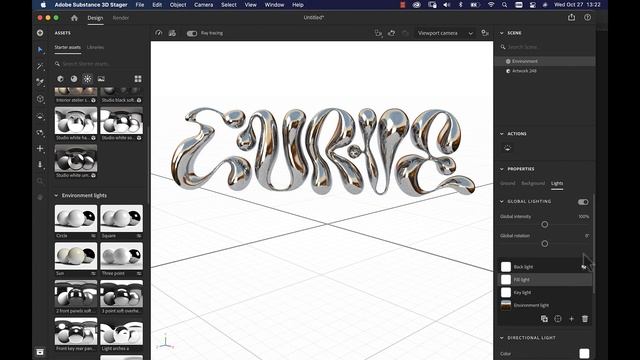640x360 pixels.
Task: Open the Viewport camera dropdown
Action: point(445,33)
